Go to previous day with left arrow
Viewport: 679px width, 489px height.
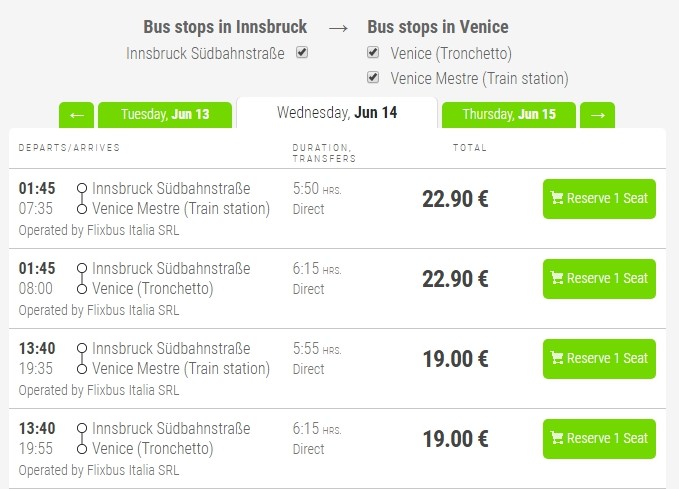[76, 115]
